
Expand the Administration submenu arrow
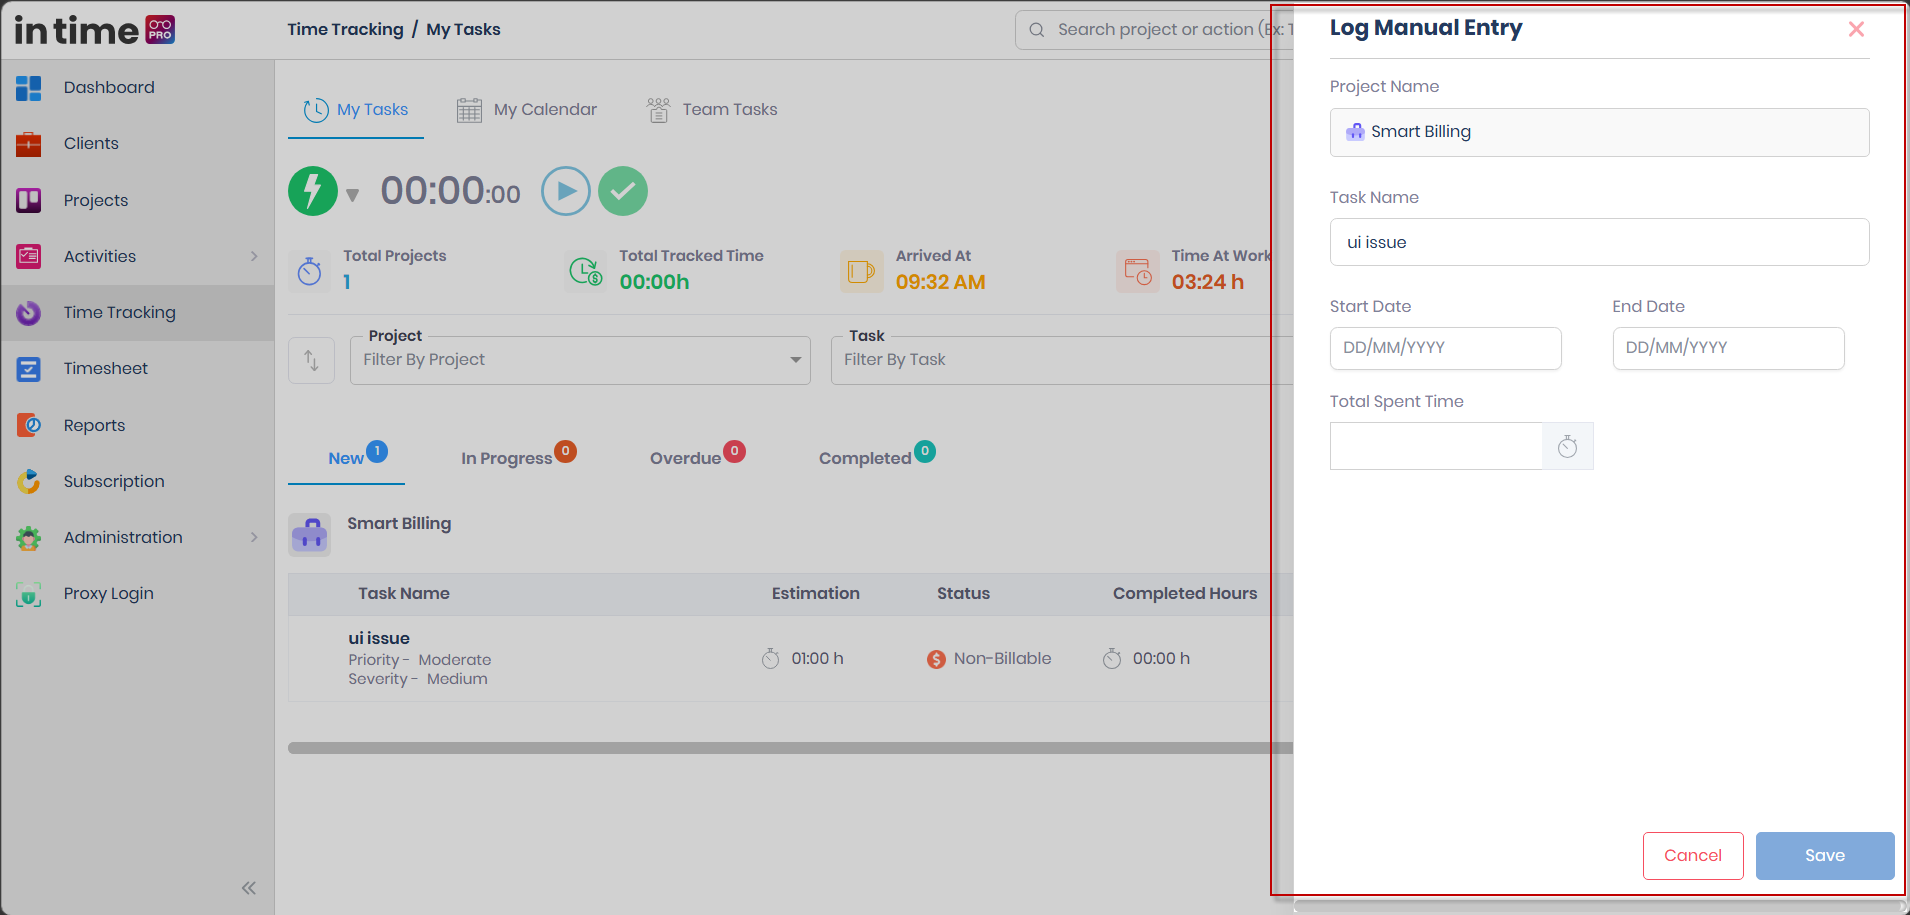pos(254,538)
